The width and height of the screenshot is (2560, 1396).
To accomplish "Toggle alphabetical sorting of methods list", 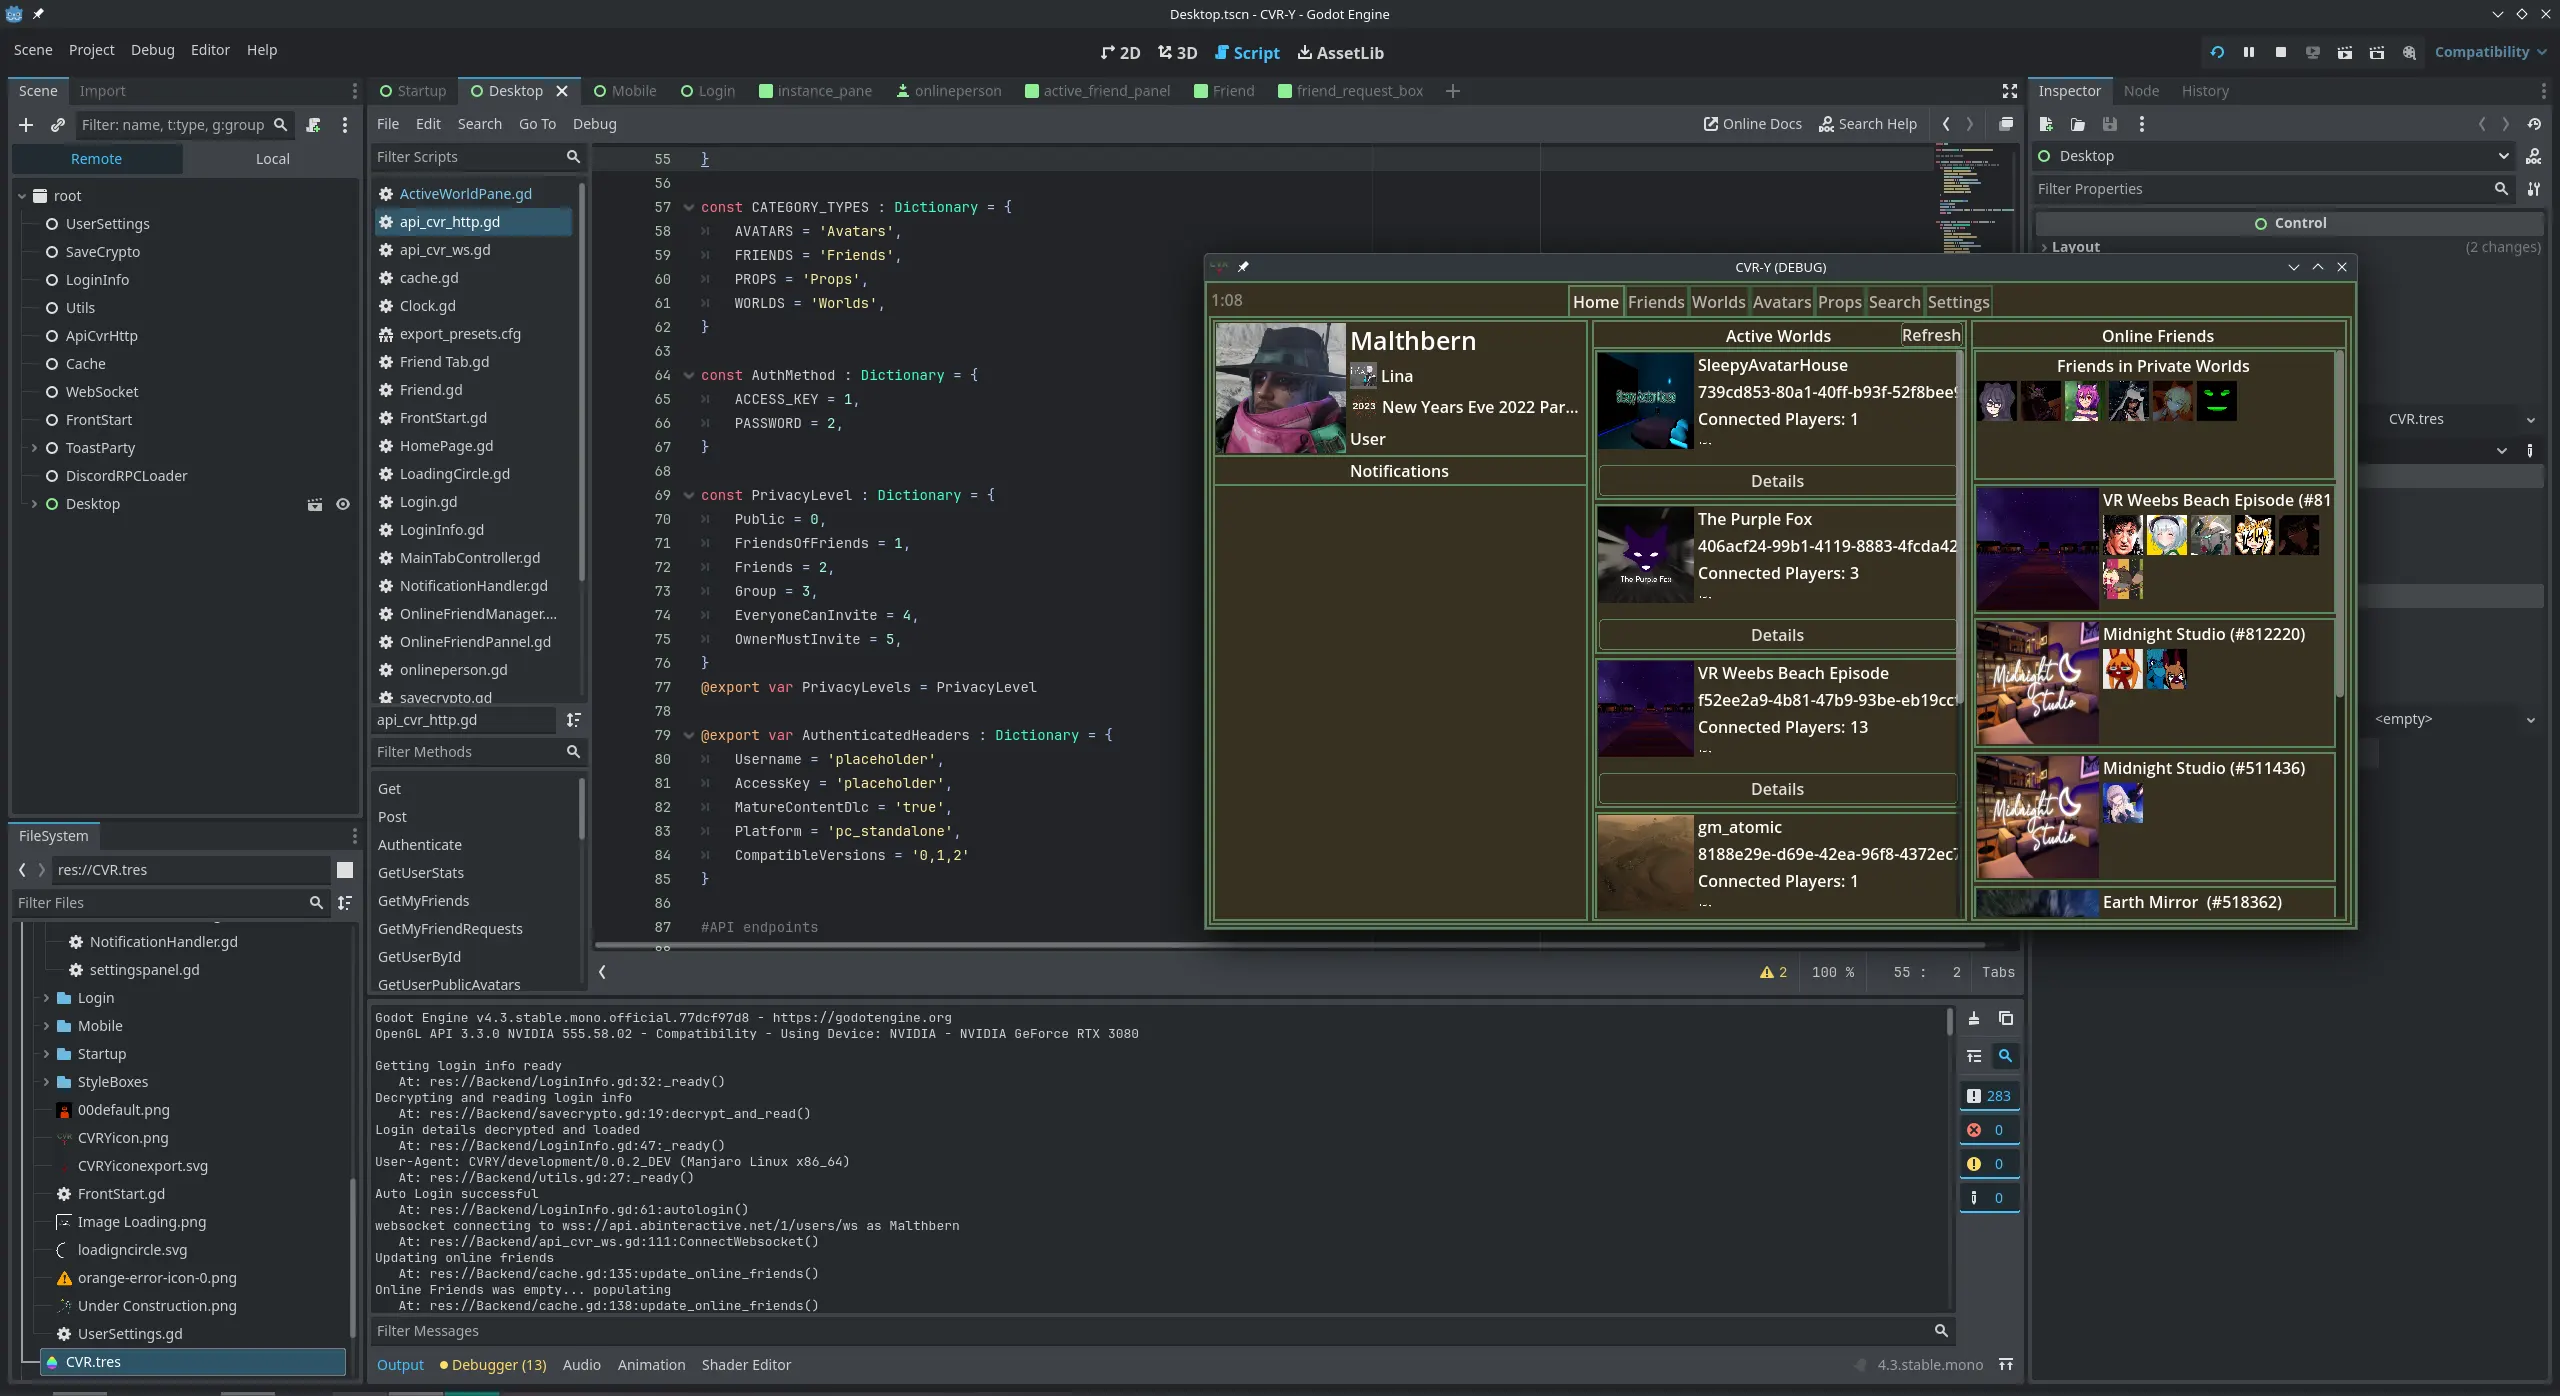I will click(x=574, y=720).
